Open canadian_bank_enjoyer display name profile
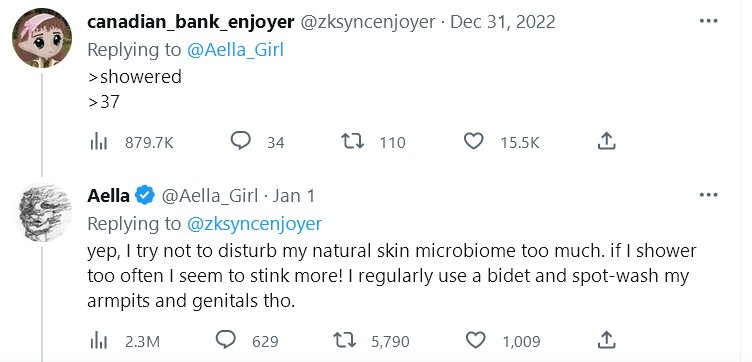This screenshot has height=362, width=752. (x=190, y=22)
